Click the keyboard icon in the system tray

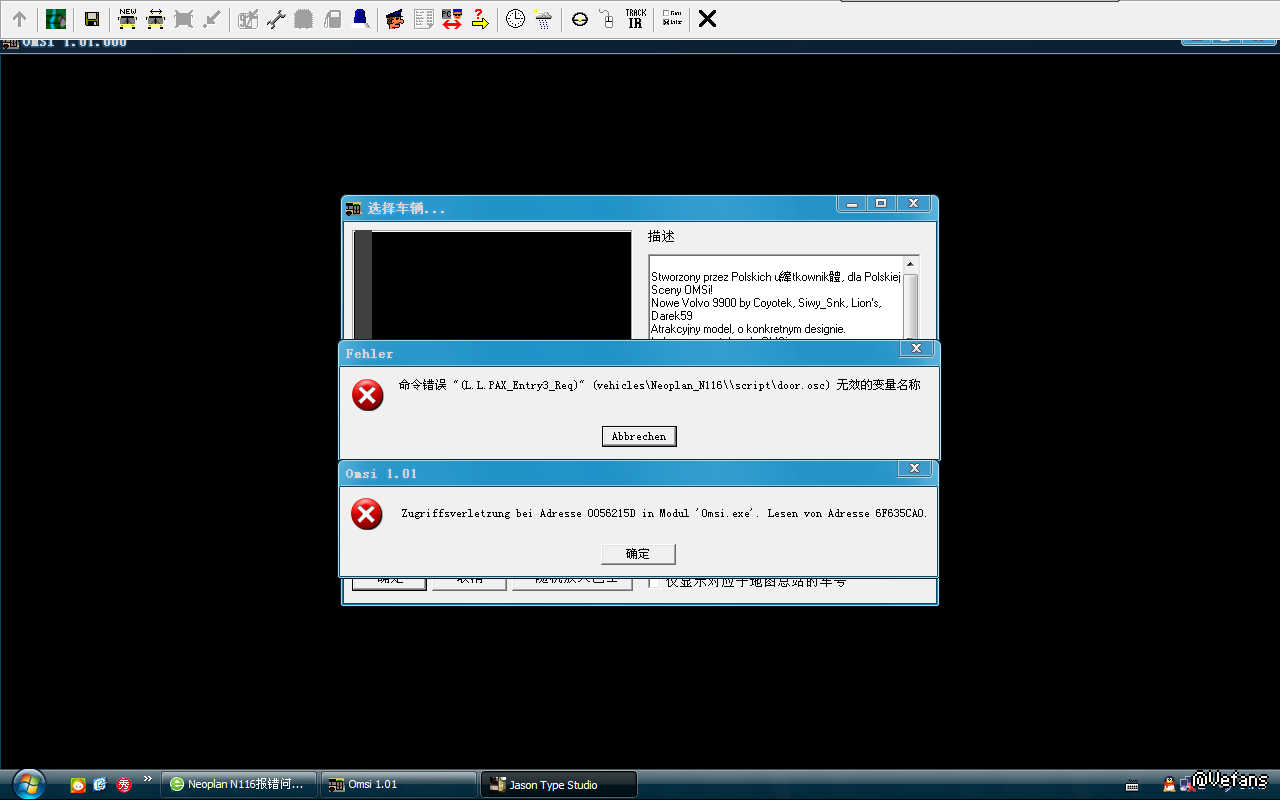coord(1132,785)
